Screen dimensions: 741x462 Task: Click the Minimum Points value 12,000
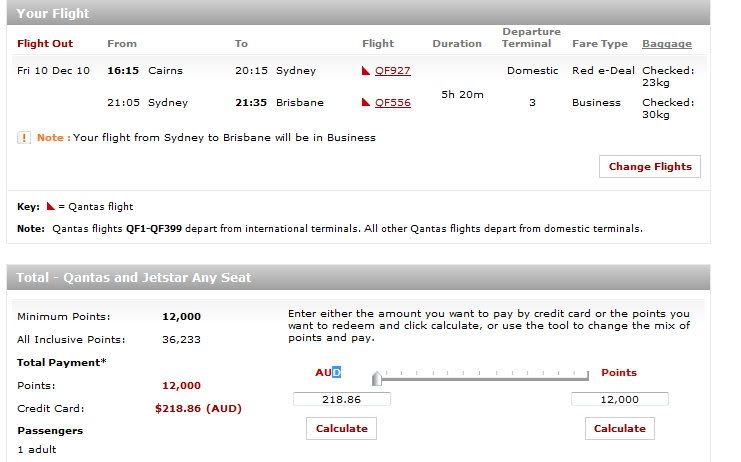coord(181,317)
